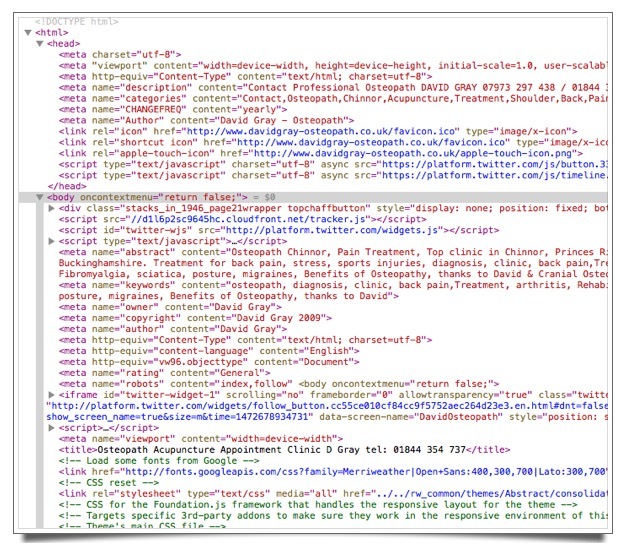The height and width of the screenshot is (545, 628).
Task: Open the consolidated theme stylesheet href
Action: pos(491,494)
